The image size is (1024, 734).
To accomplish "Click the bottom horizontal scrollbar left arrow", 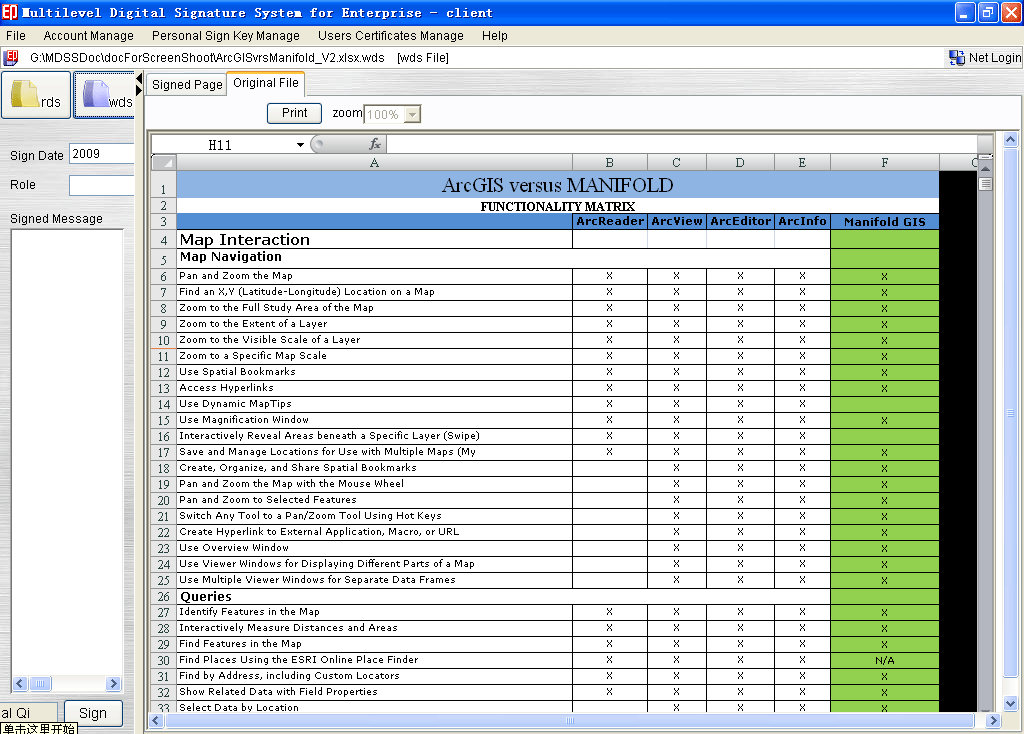I will coord(155,720).
